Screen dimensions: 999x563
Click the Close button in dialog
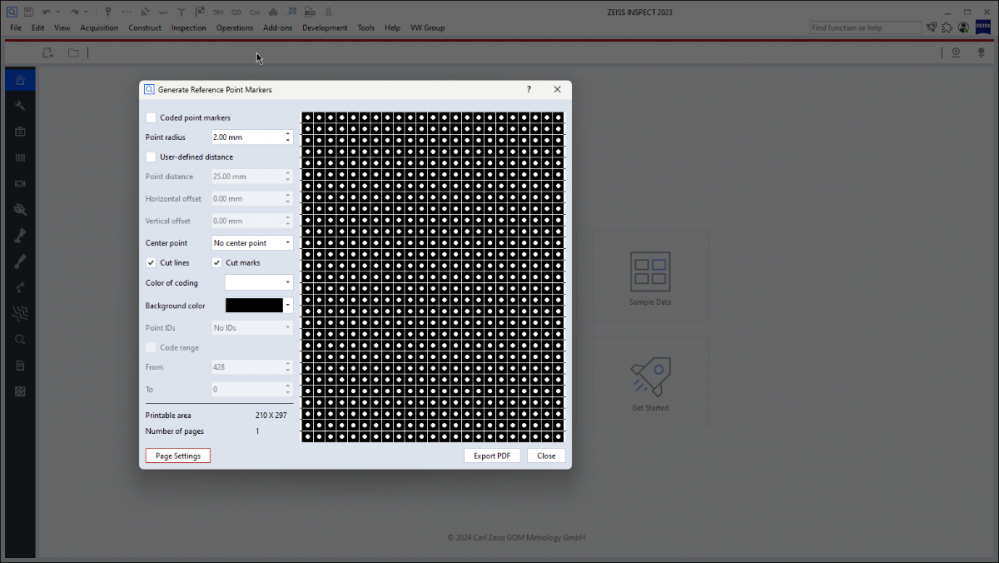(546, 456)
